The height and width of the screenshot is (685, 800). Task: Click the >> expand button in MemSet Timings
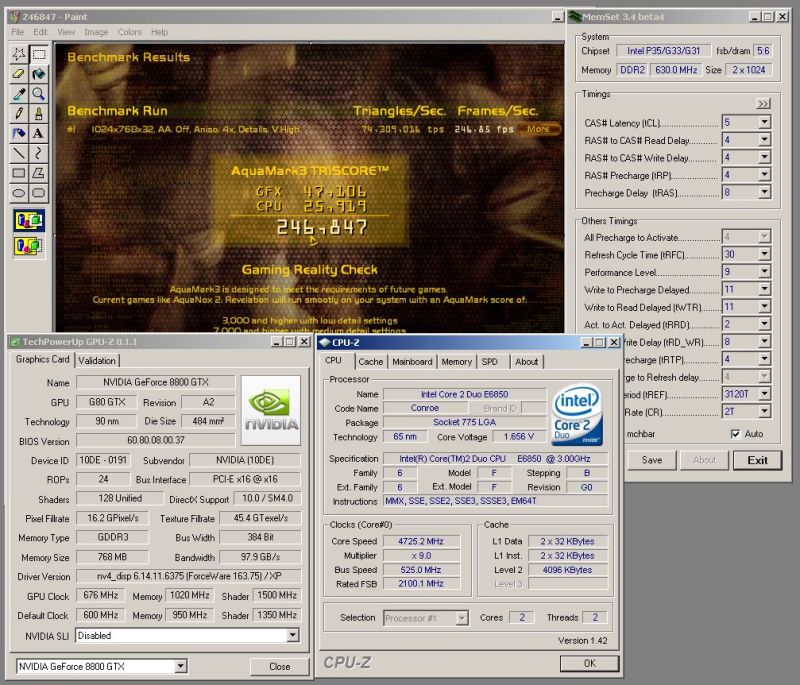click(763, 104)
